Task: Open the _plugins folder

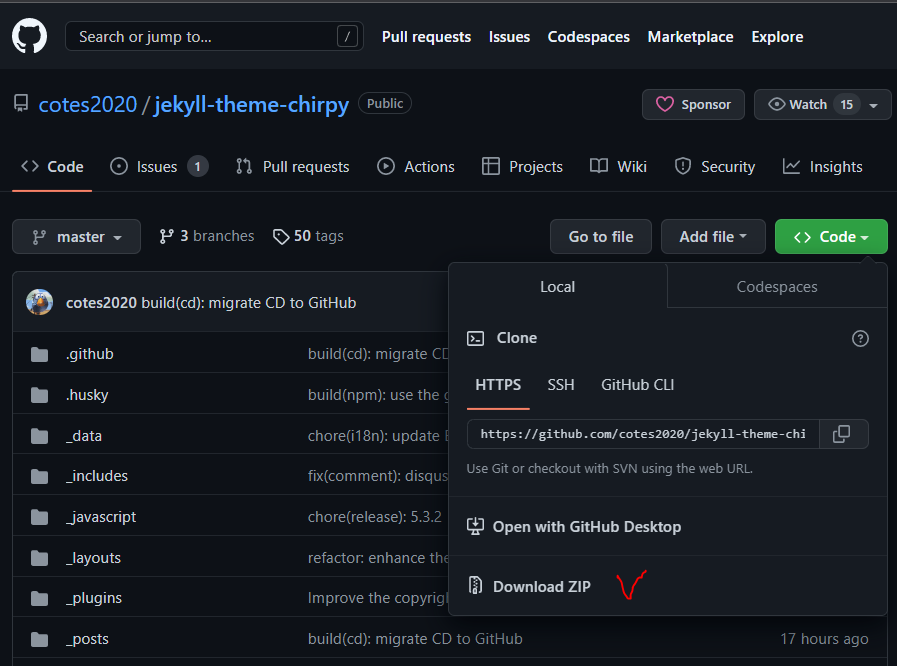Action: click(94, 598)
